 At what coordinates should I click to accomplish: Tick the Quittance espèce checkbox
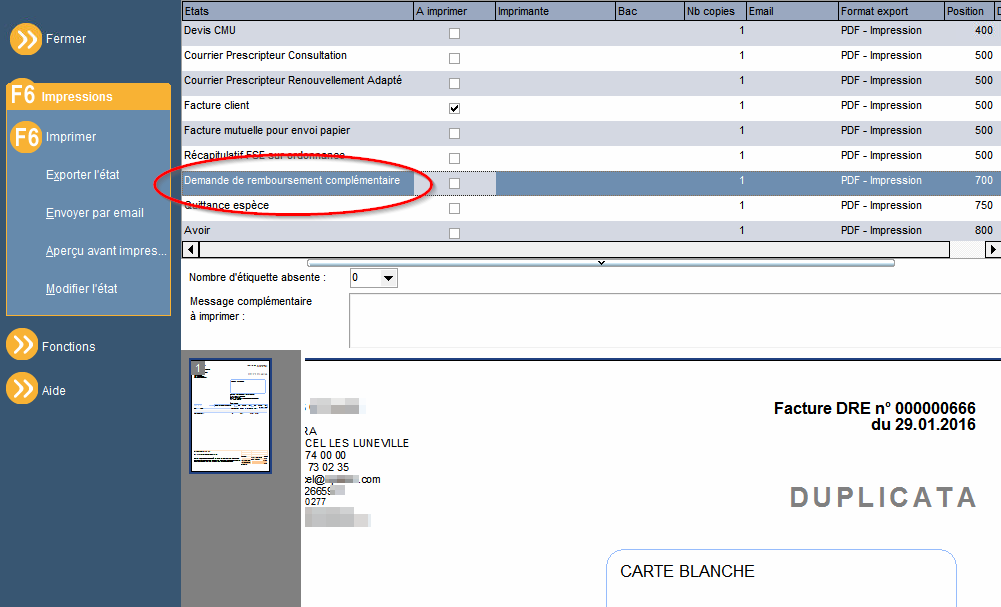pyautogui.click(x=455, y=208)
